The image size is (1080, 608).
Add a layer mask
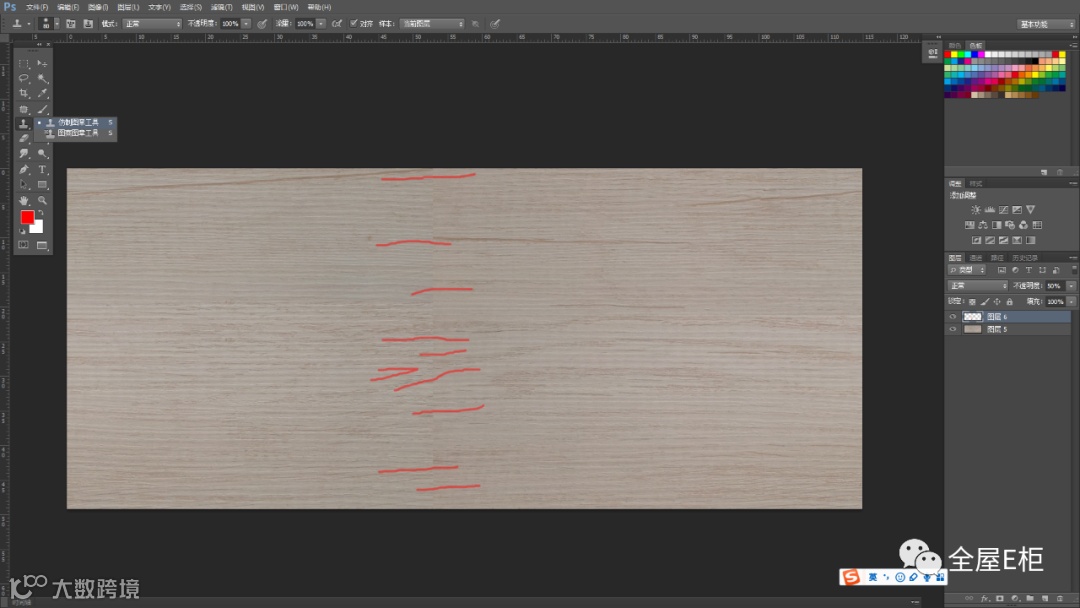click(1000, 599)
